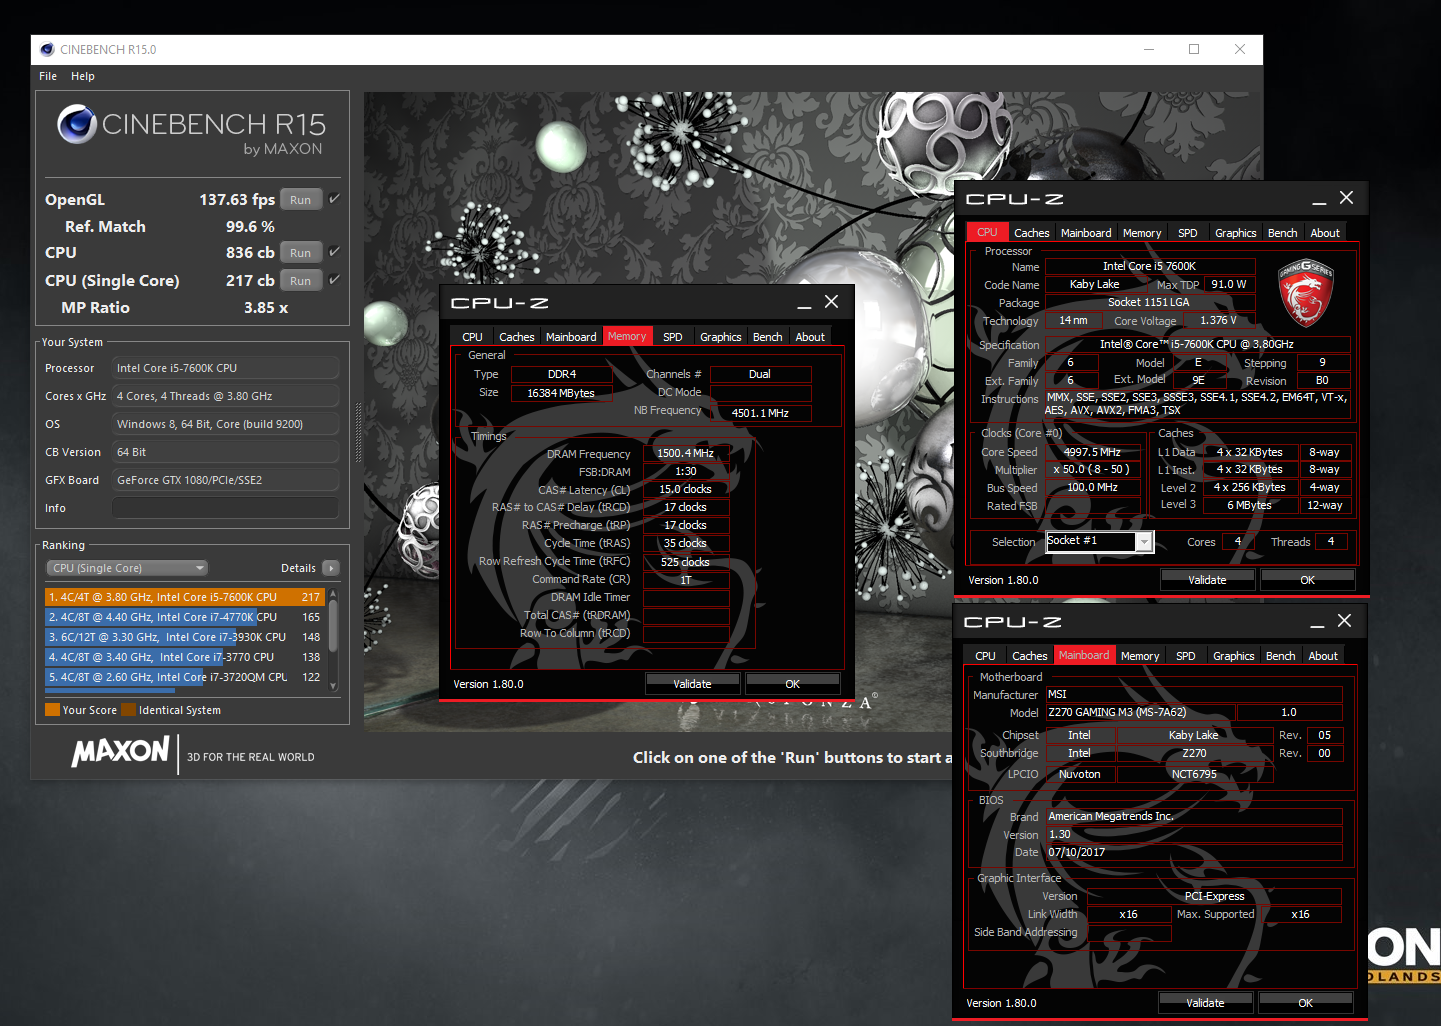This screenshot has width=1441, height=1026.
Task: Open SPD tab in Mainboard CPU-Z window
Action: click(x=1186, y=656)
